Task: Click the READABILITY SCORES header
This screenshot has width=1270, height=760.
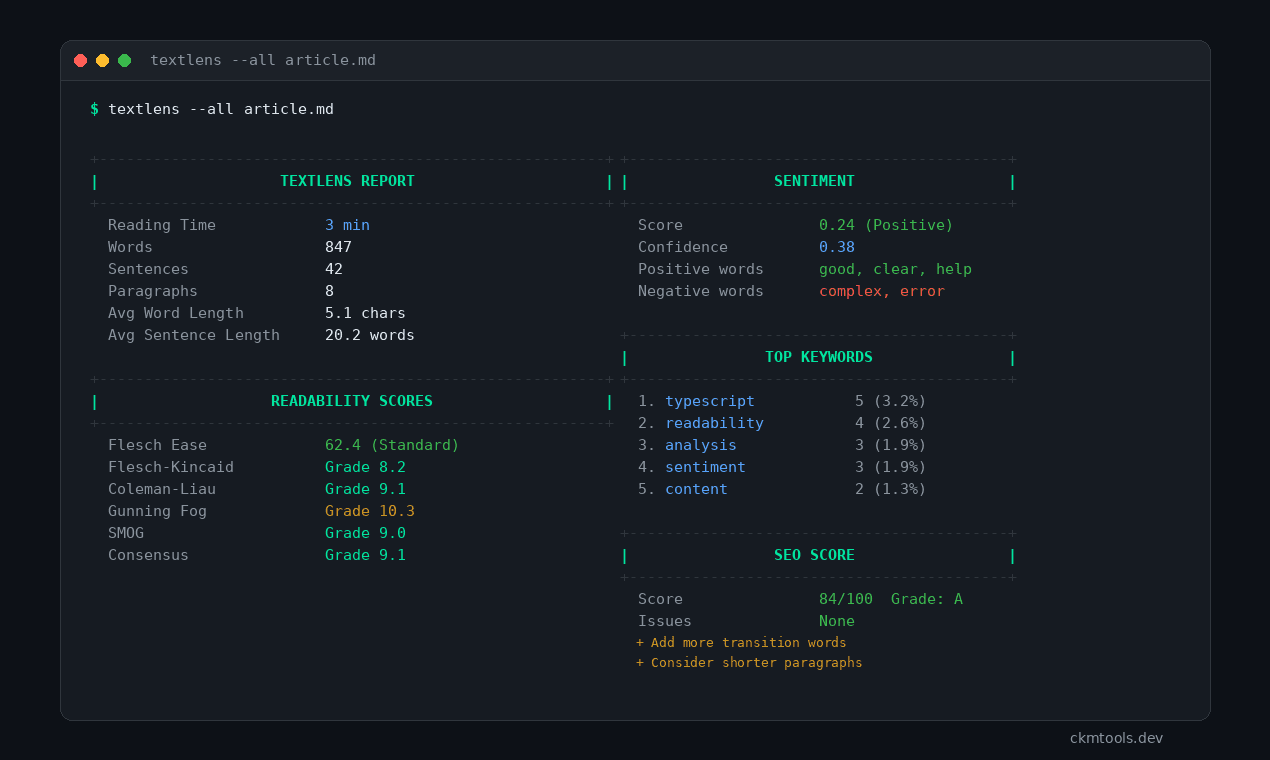Action: tap(351, 401)
